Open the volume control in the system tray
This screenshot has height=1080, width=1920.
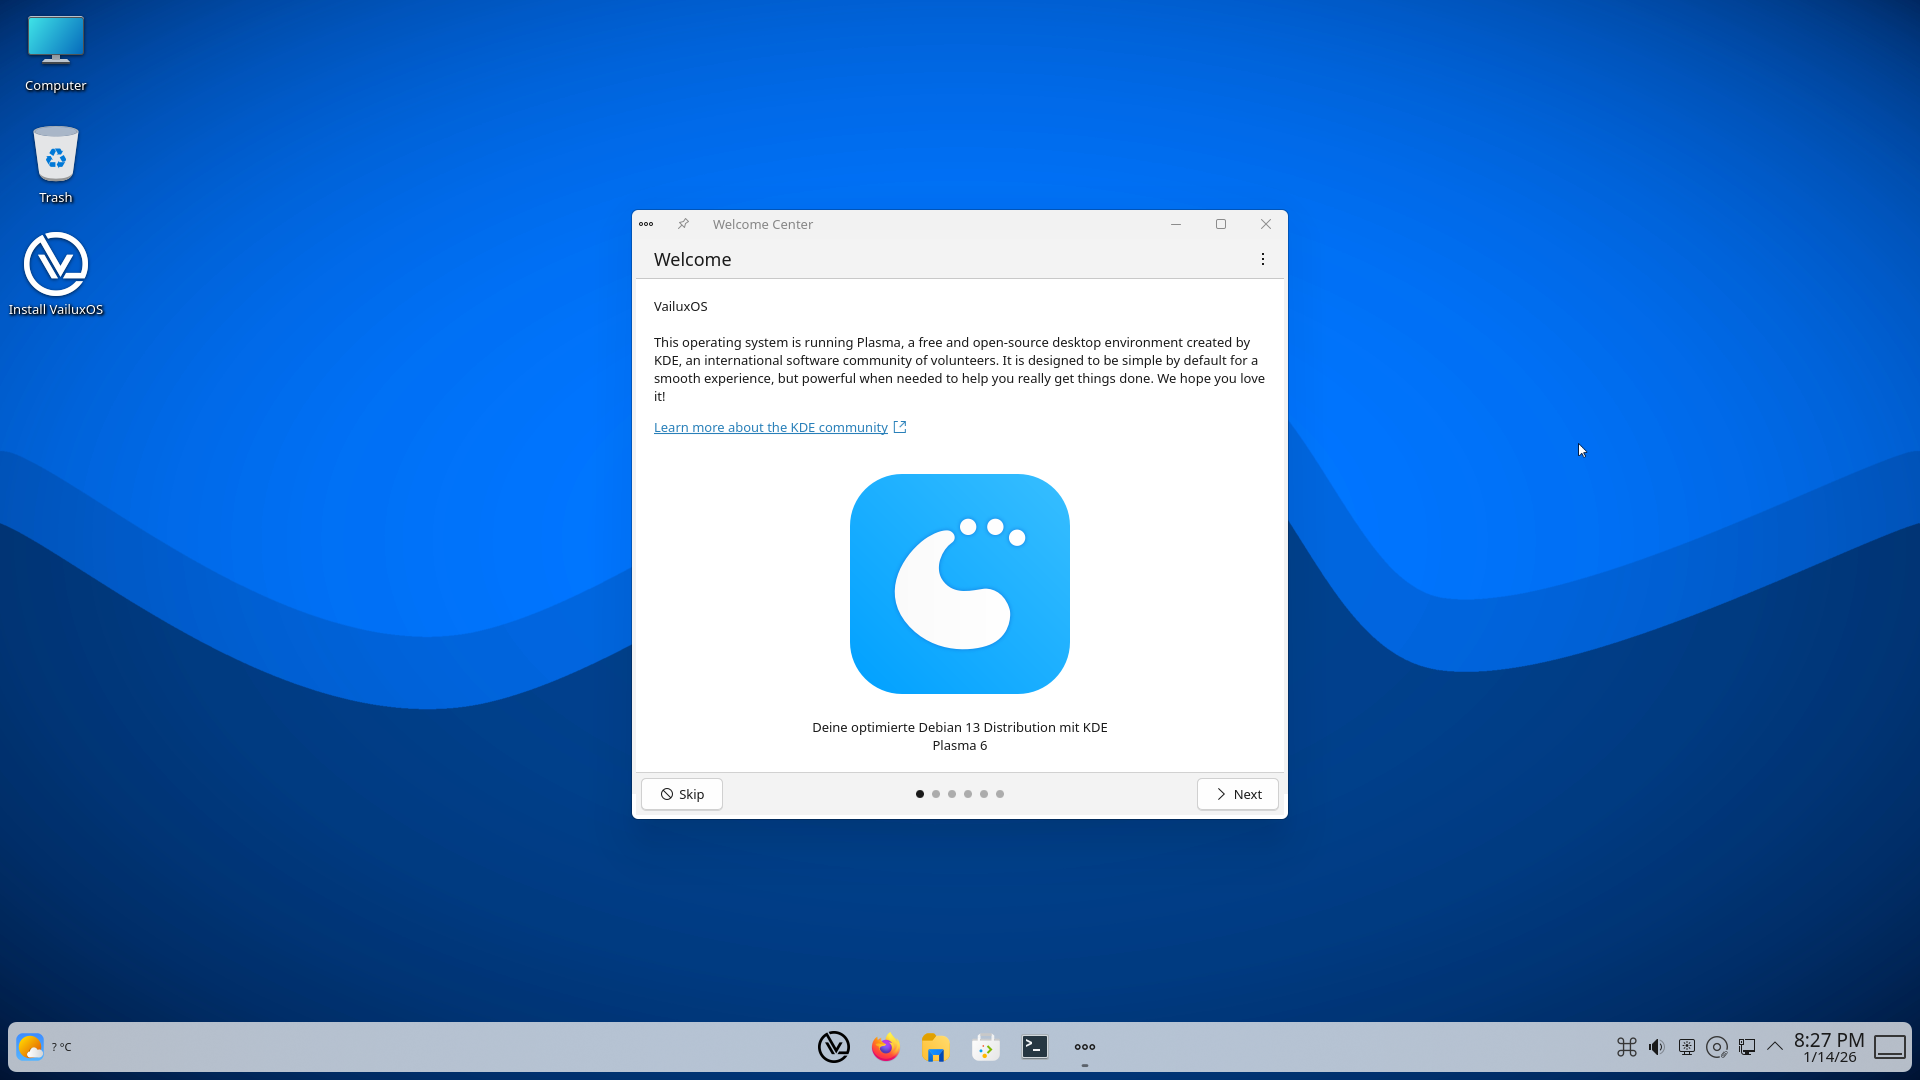click(x=1657, y=1047)
